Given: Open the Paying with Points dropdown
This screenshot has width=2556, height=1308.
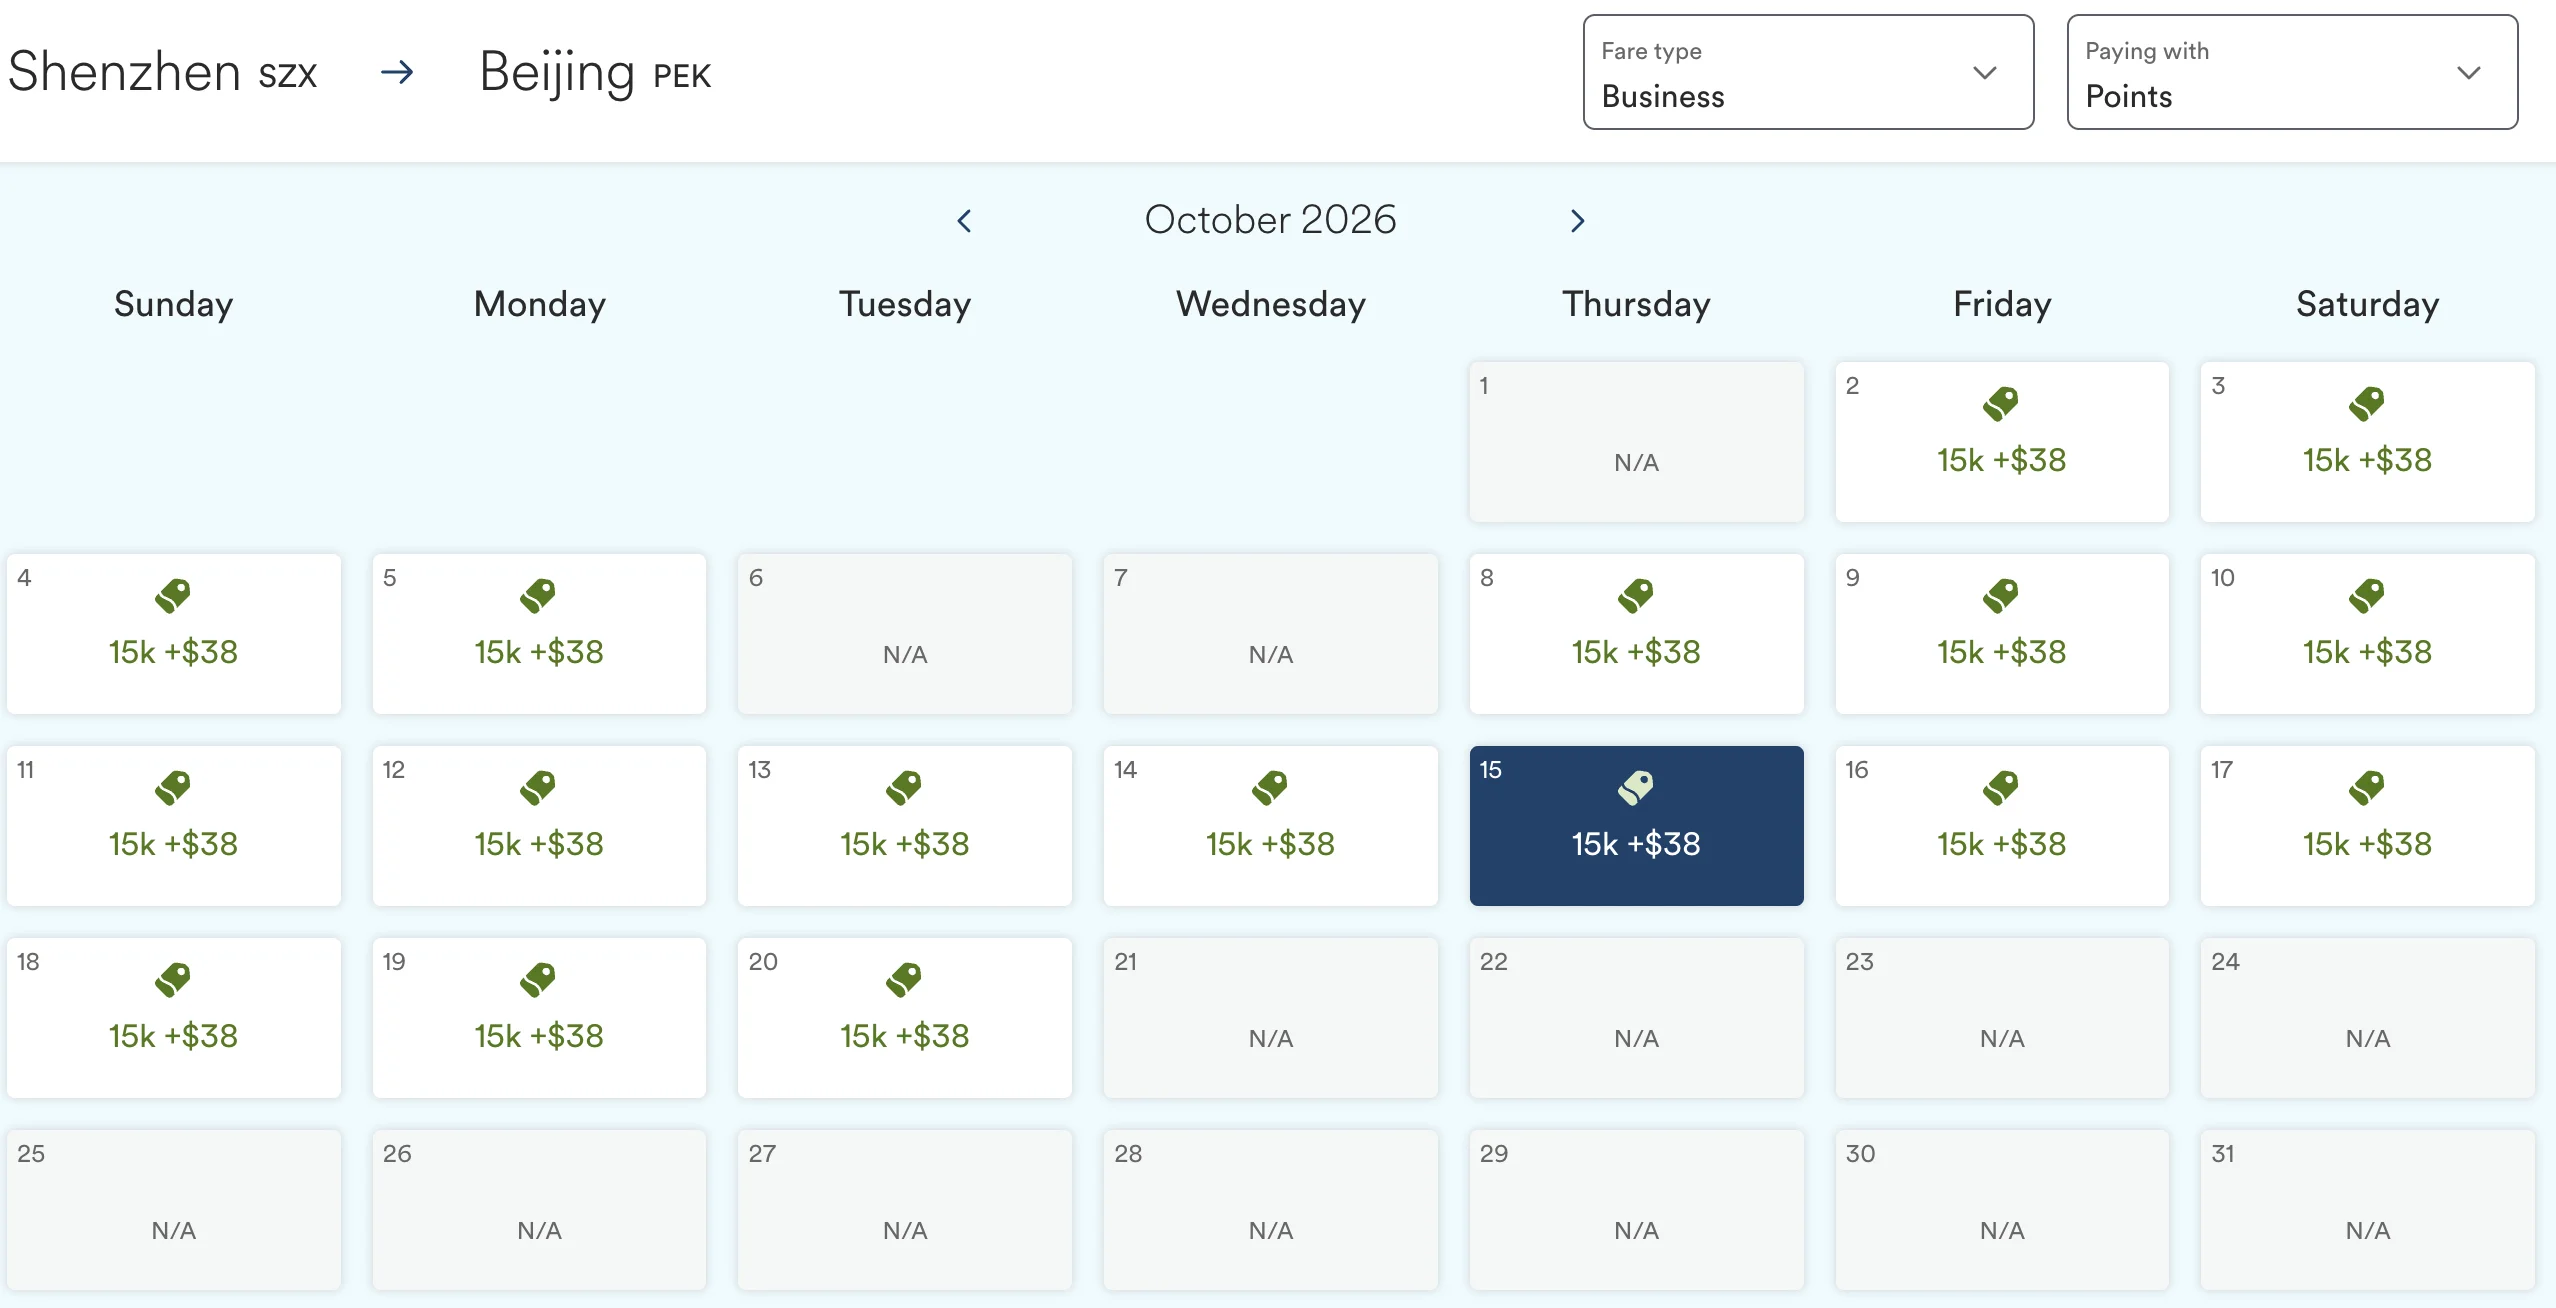Looking at the screenshot, I should [x=2292, y=72].
